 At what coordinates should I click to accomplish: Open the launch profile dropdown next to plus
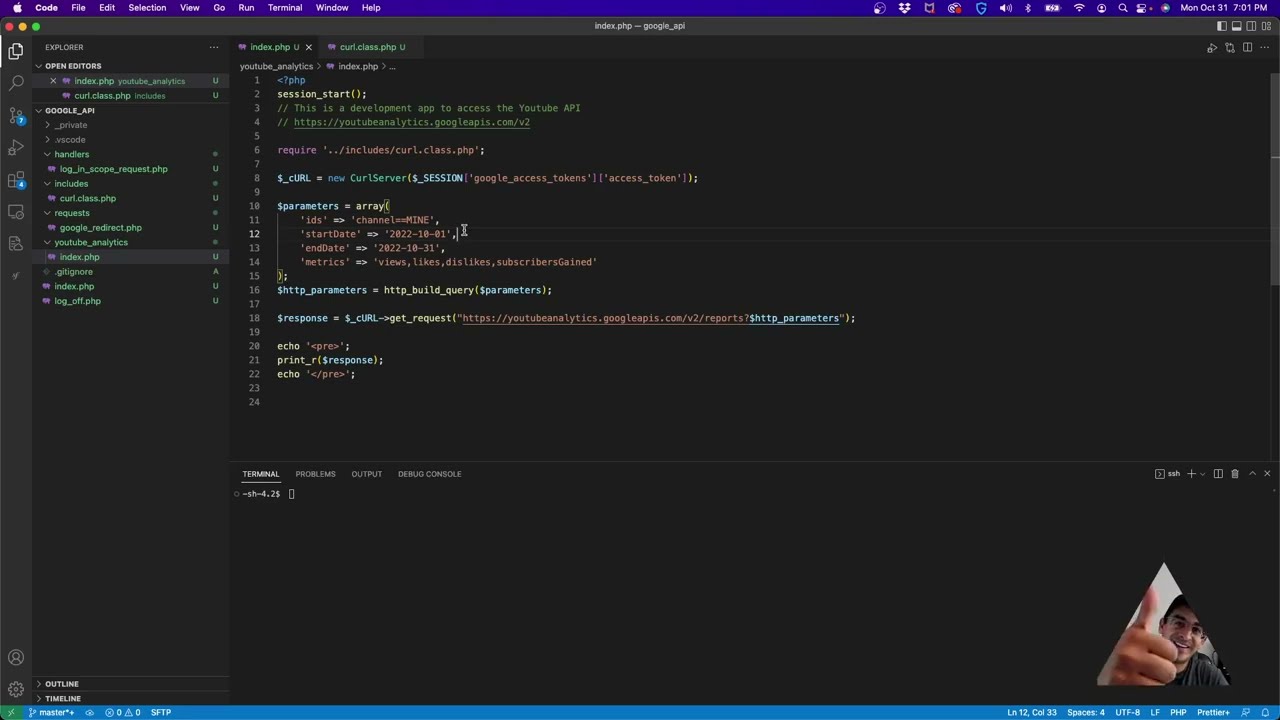click(x=1203, y=474)
